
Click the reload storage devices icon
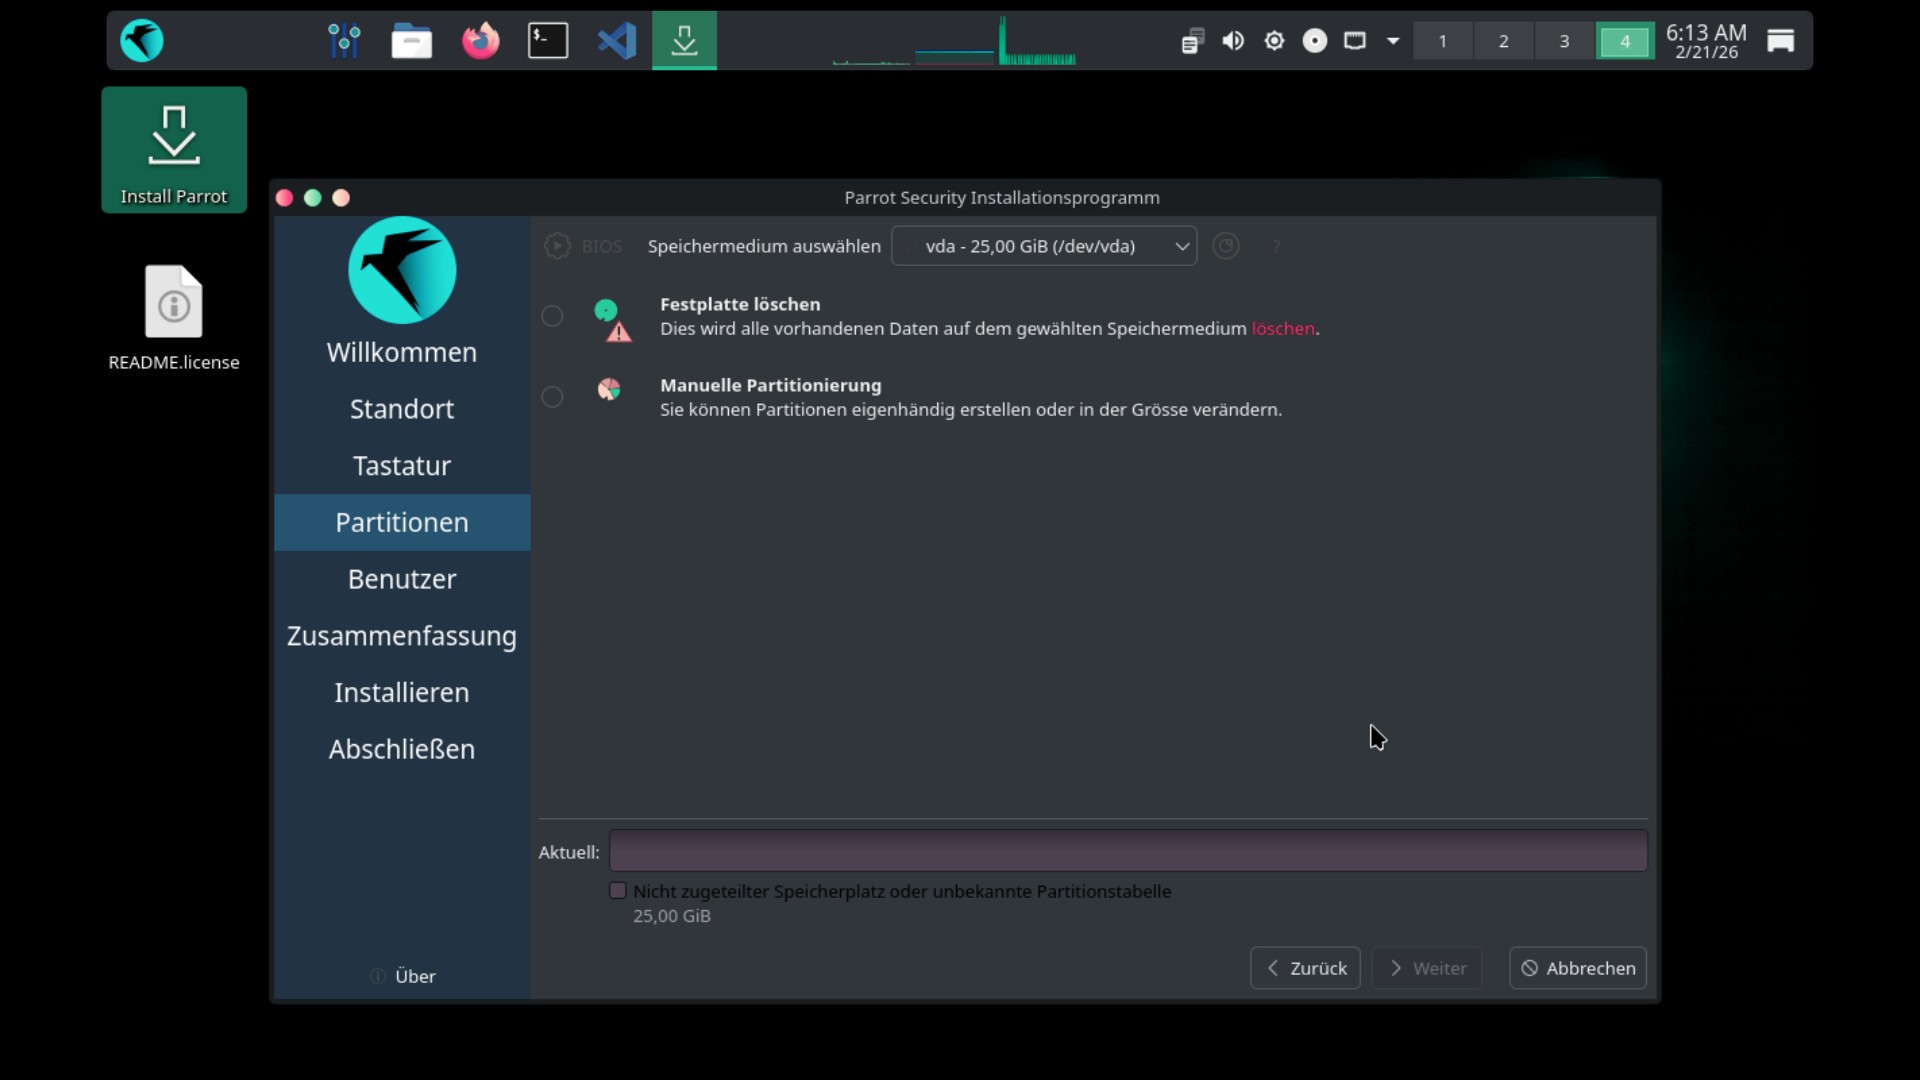click(x=1225, y=246)
